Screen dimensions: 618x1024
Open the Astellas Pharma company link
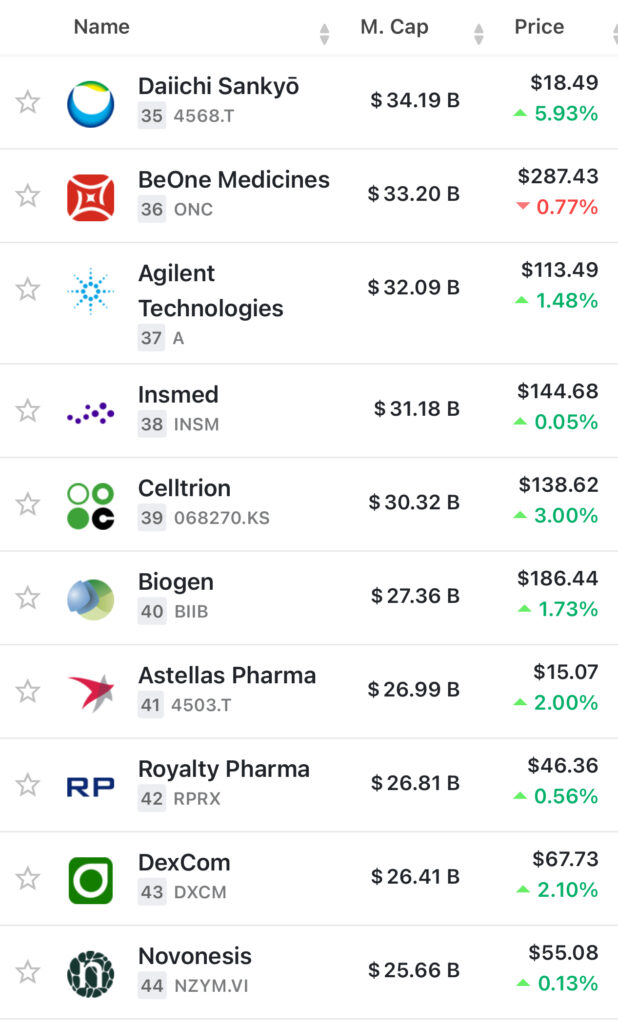pyautogui.click(x=227, y=675)
